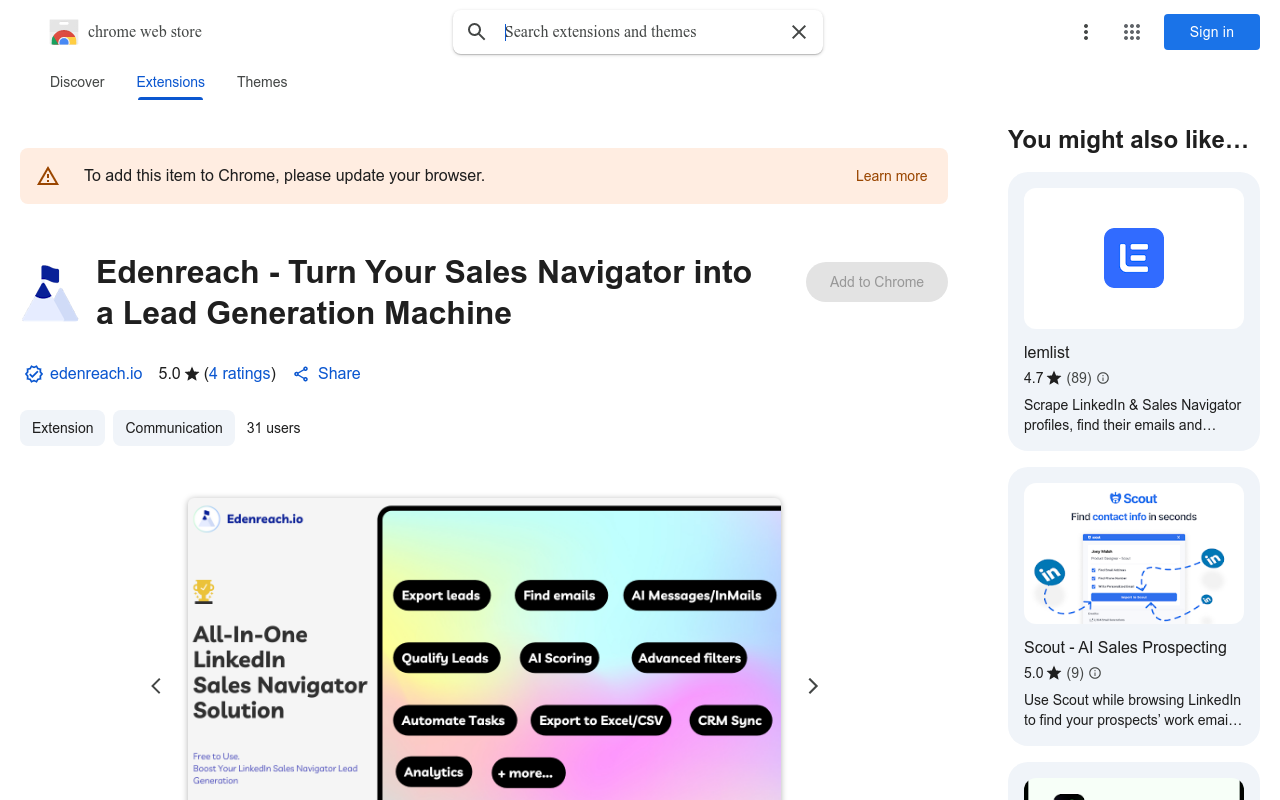Screen dimensions: 1280x800
Task: Switch to the Extensions tab
Action: (171, 82)
